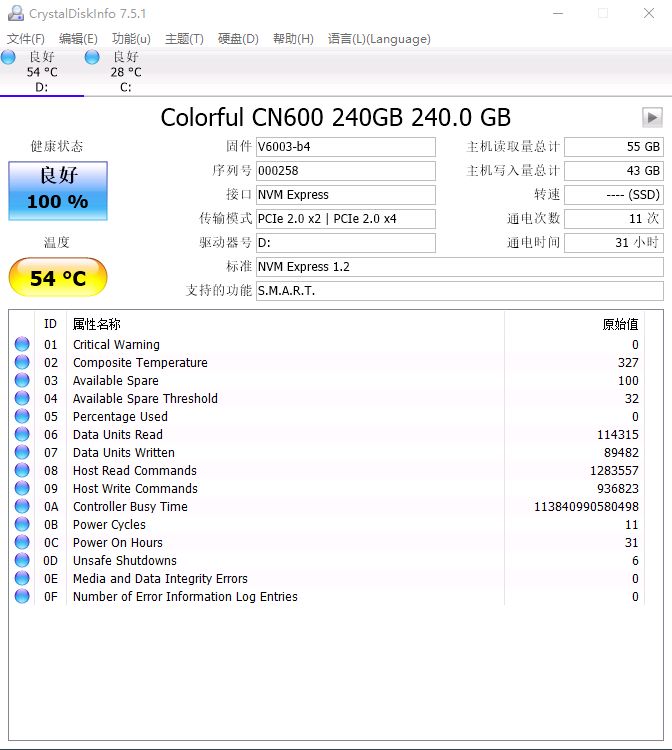
Task: Click the raw value 113840990580498
Action: click(x=586, y=507)
